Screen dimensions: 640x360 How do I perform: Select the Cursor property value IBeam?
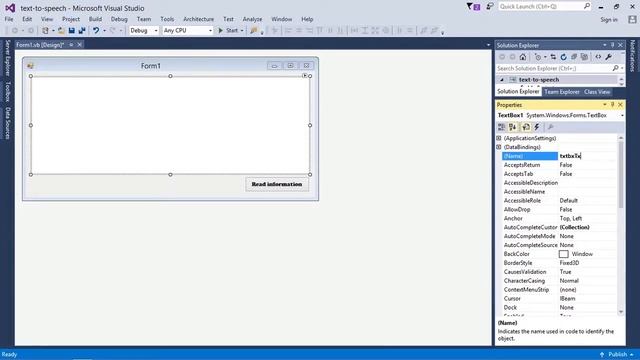click(x=567, y=298)
